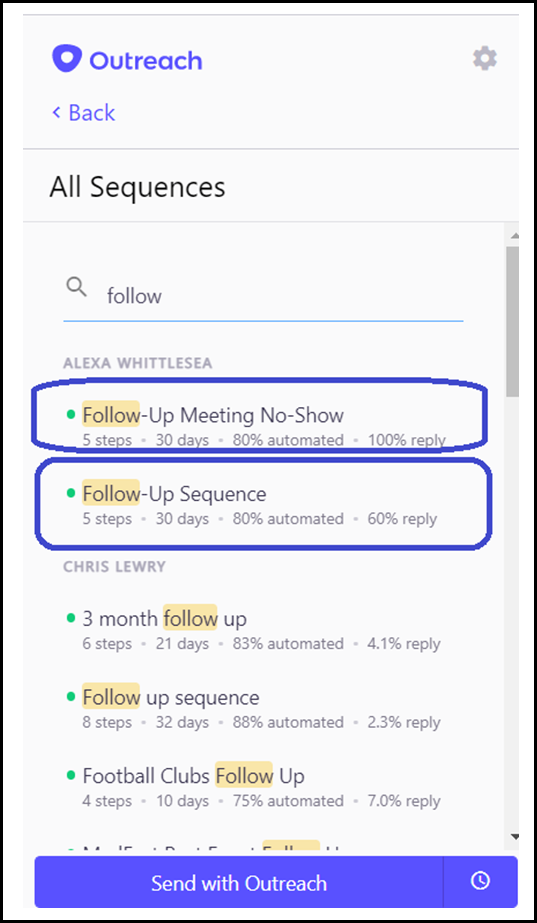Image resolution: width=537 pixels, height=923 pixels.
Task: Click the search magnifier icon
Action: 77,287
